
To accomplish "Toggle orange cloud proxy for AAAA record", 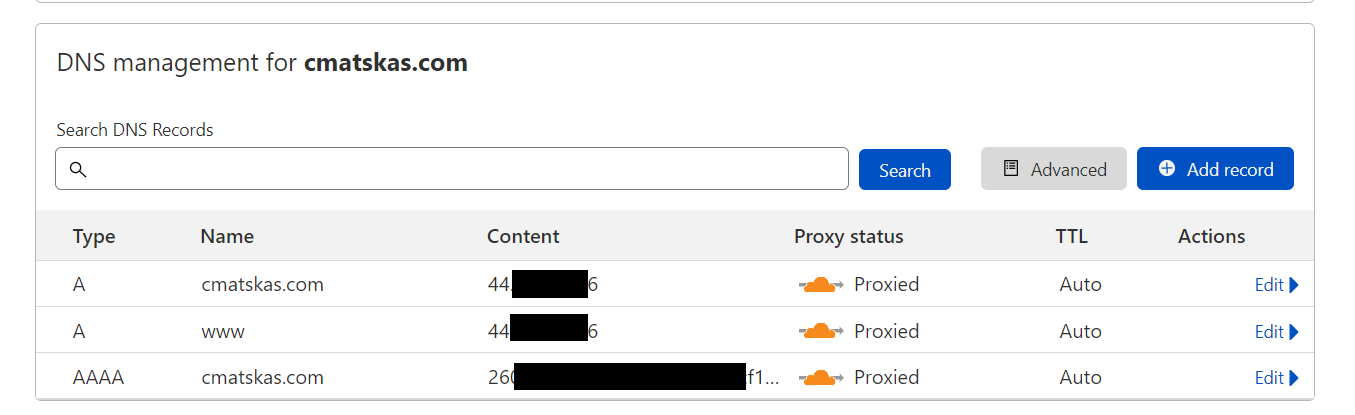I will [821, 377].
